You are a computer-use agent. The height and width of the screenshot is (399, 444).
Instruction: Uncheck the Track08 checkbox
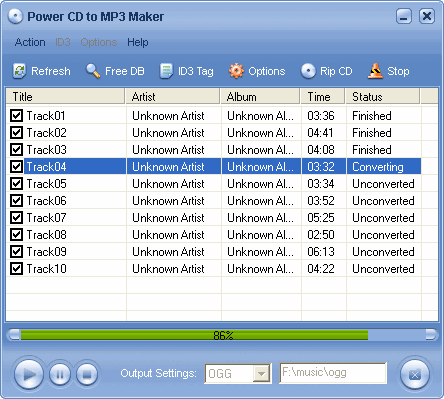tap(16, 235)
